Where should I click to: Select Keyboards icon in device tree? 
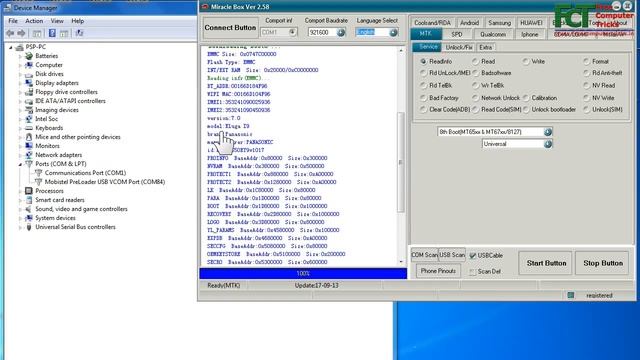pyautogui.click(x=29, y=128)
